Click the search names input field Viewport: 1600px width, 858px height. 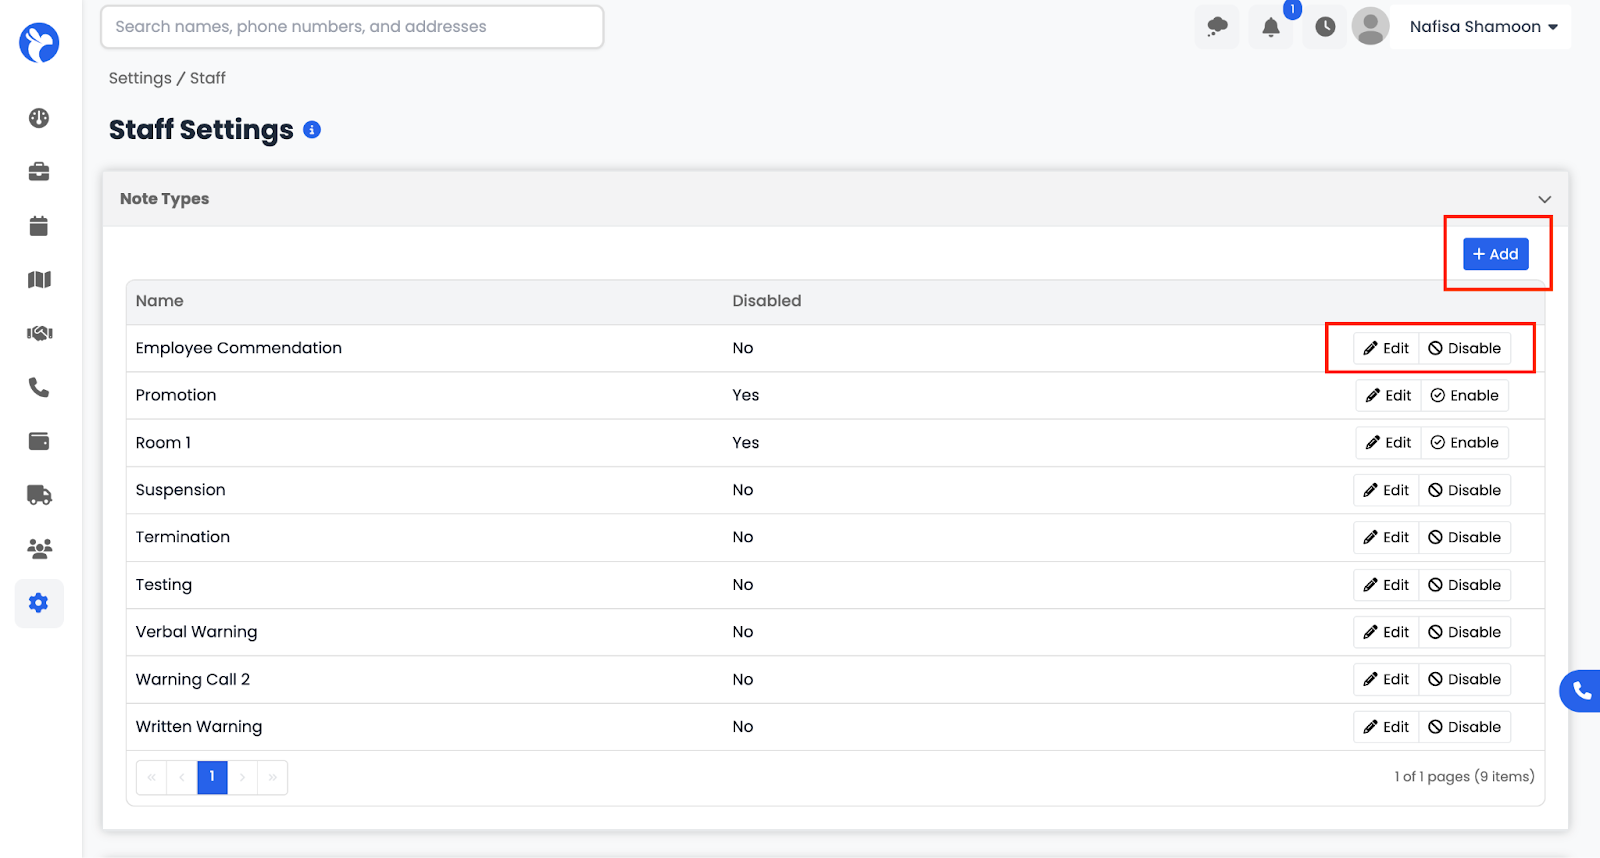coord(352,27)
